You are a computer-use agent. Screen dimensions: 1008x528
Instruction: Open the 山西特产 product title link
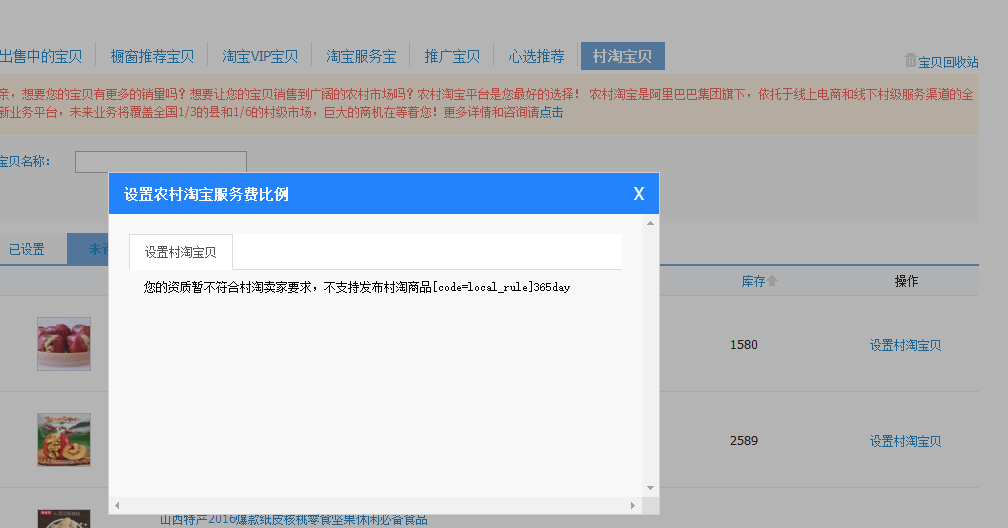coord(294,520)
